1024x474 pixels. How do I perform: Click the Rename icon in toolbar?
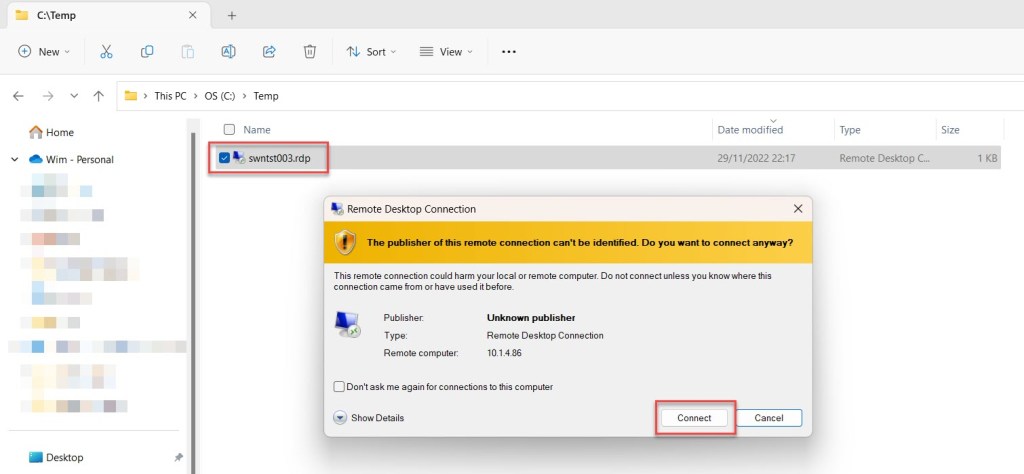[x=228, y=52]
